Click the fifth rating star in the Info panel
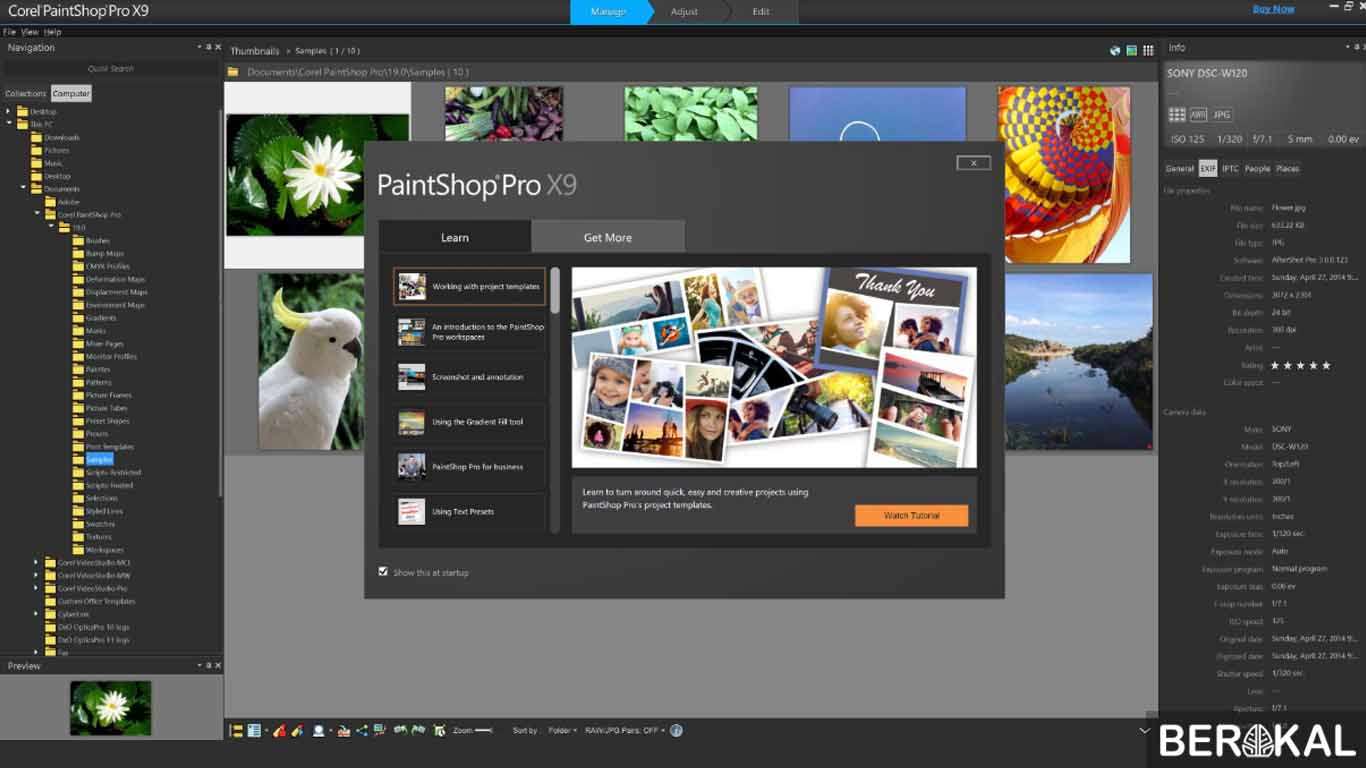This screenshot has width=1366, height=768. click(1326, 366)
